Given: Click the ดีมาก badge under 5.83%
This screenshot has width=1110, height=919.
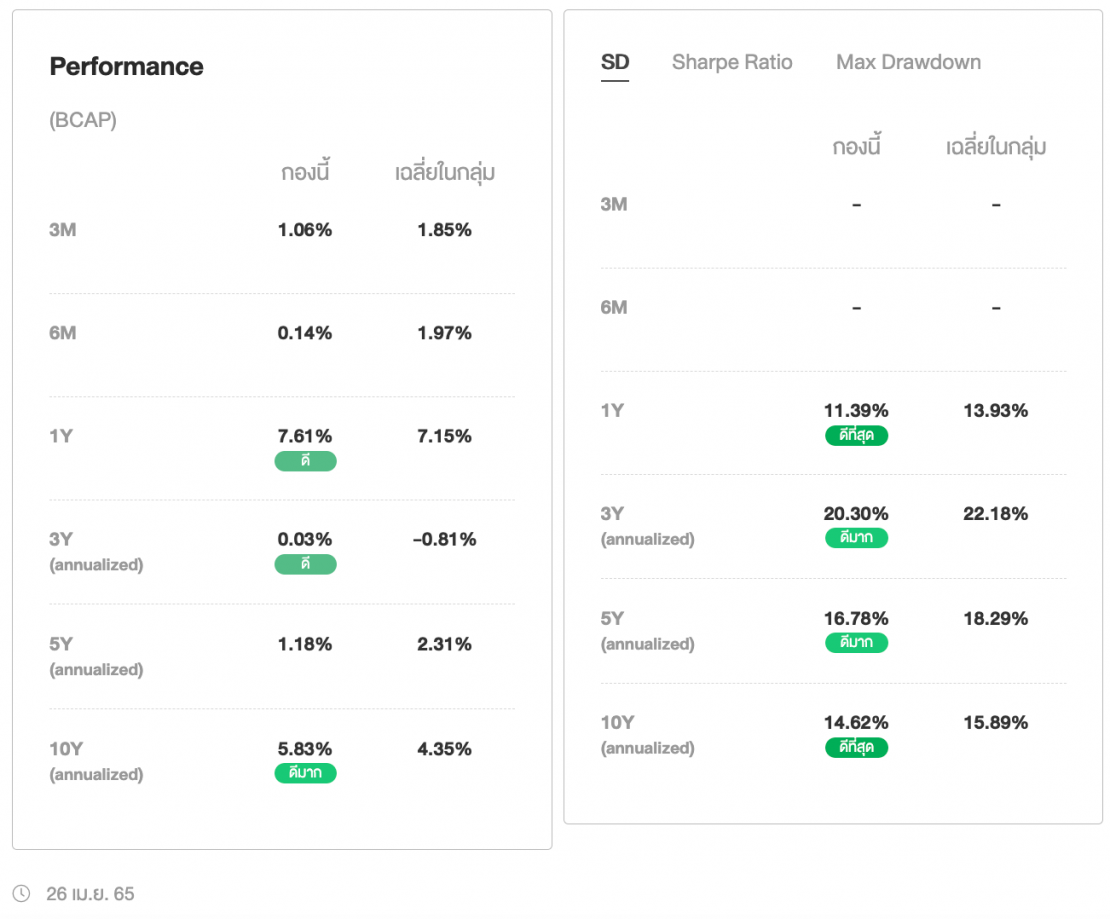Looking at the screenshot, I should click(305, 773).
